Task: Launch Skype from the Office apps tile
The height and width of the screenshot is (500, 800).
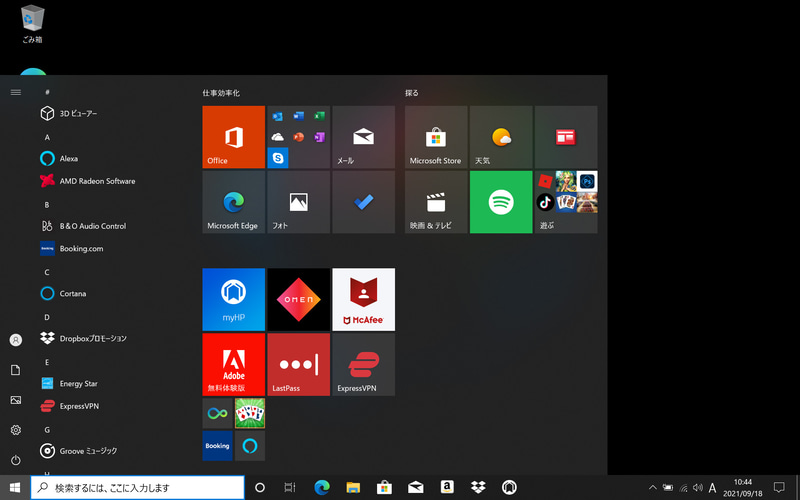Action: pyautogui.click(x=278, y=158)
